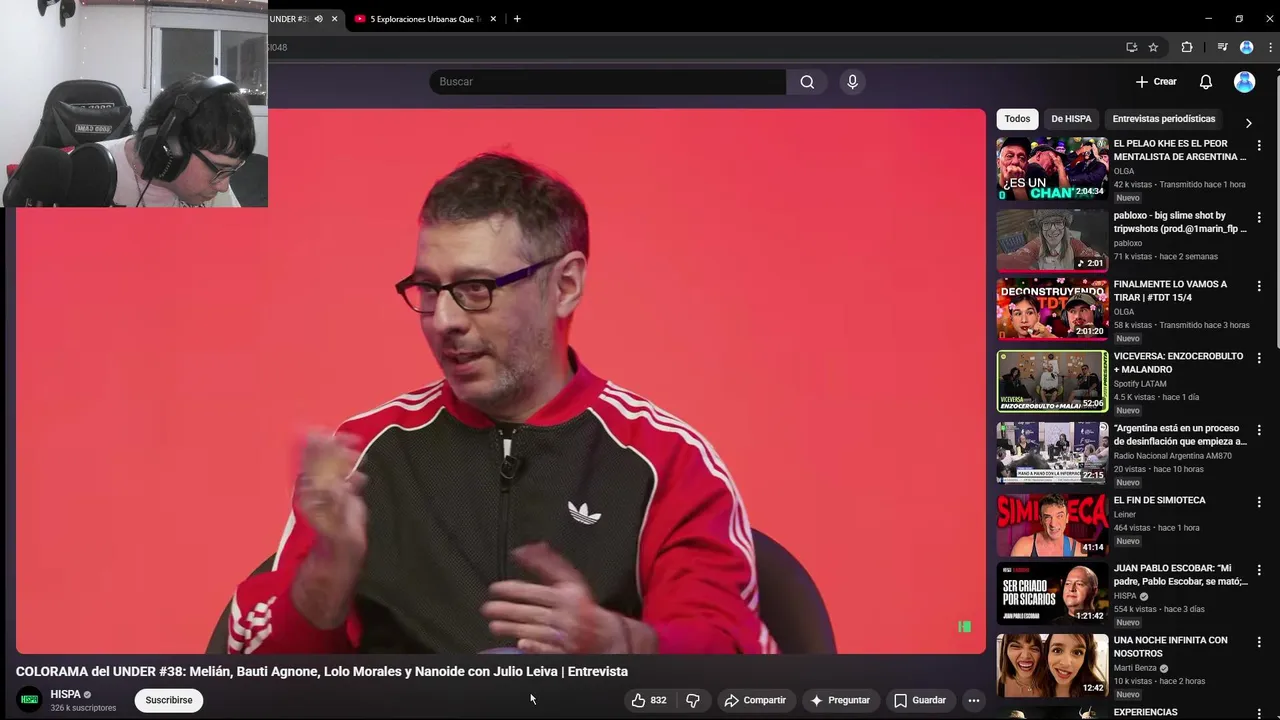Open options for pabloxo big slime video
The height and width of the screenshot is (720, 1280).
[x=1259, y=218]
